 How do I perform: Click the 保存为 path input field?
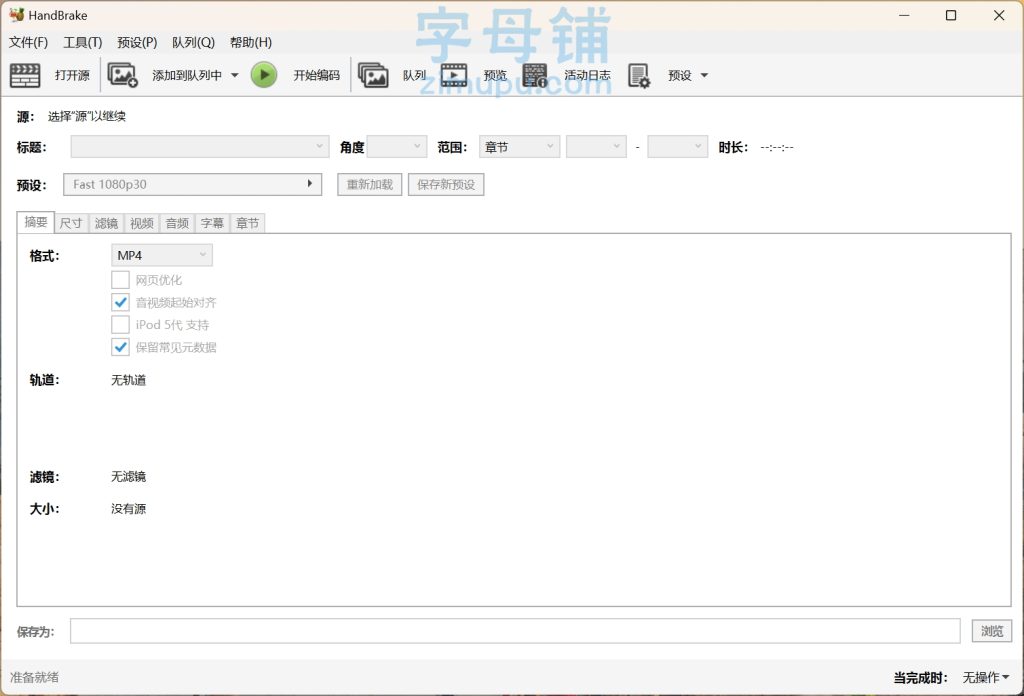pos(515,631)
